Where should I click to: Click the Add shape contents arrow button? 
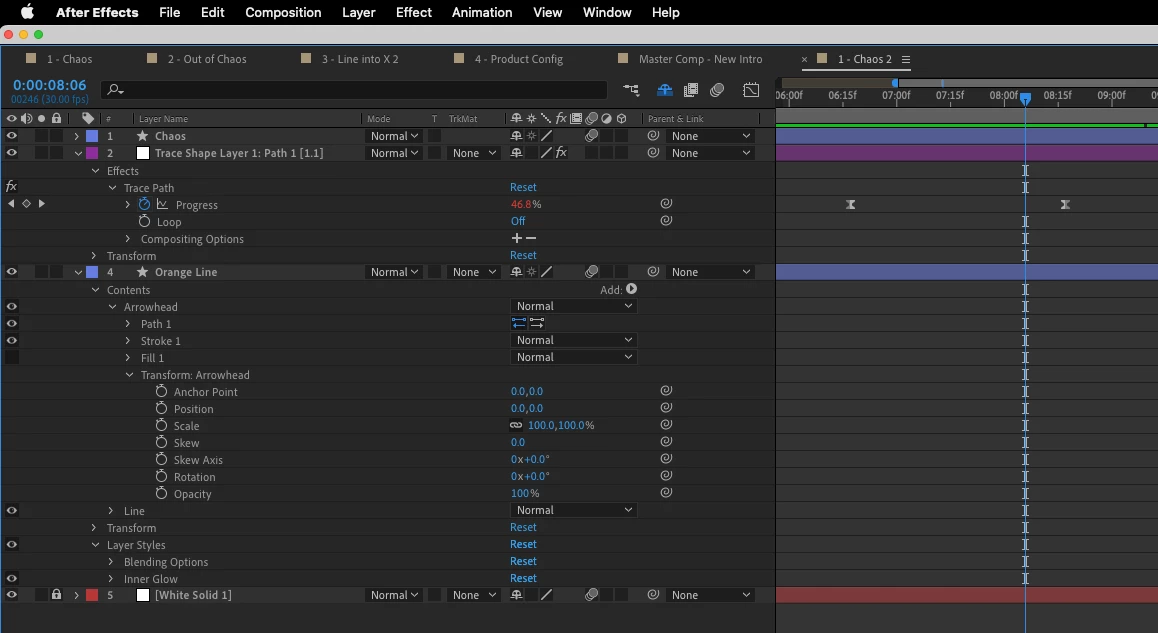click(x=631, y=290)
